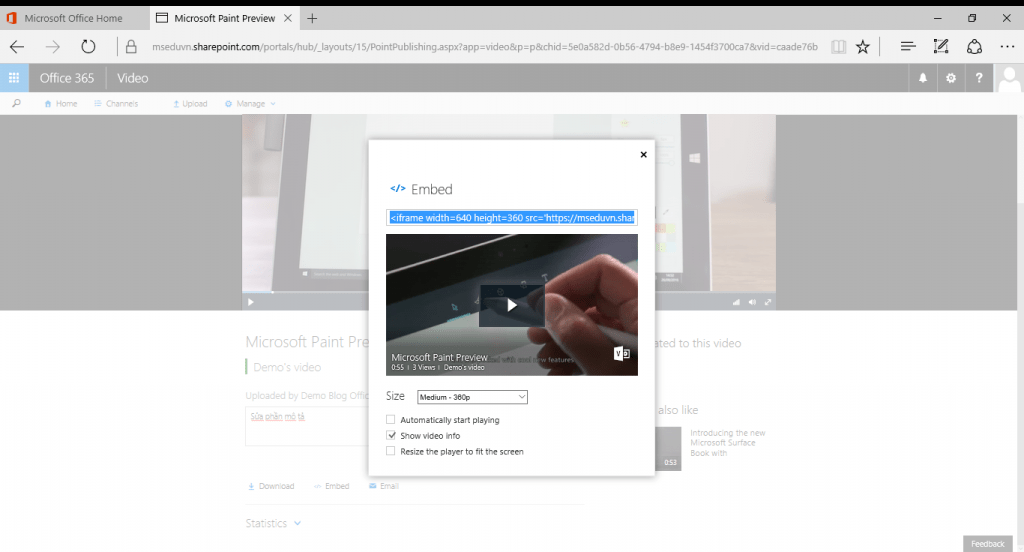Image resolution: width=1024 pixels, height=552 pixels.
Task: Open the Feedback button
Action: (x=987, y=544)
